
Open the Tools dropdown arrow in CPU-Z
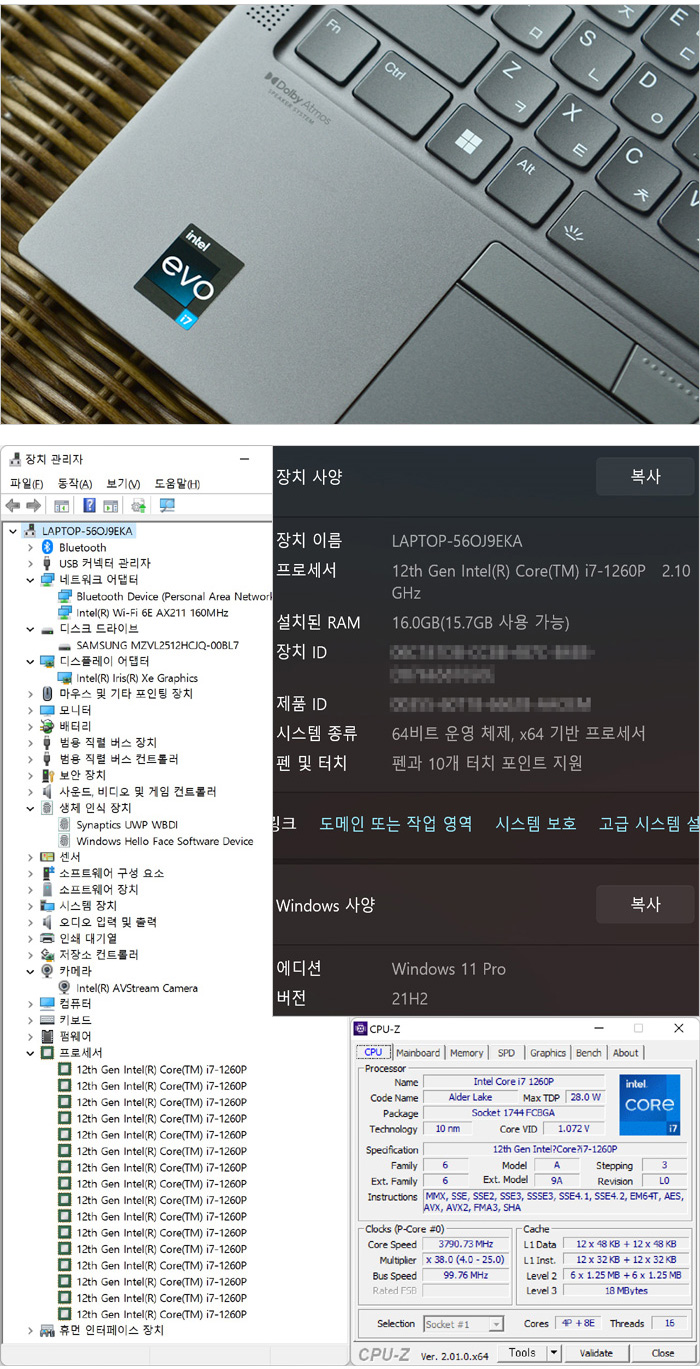tap(556, 1353)
